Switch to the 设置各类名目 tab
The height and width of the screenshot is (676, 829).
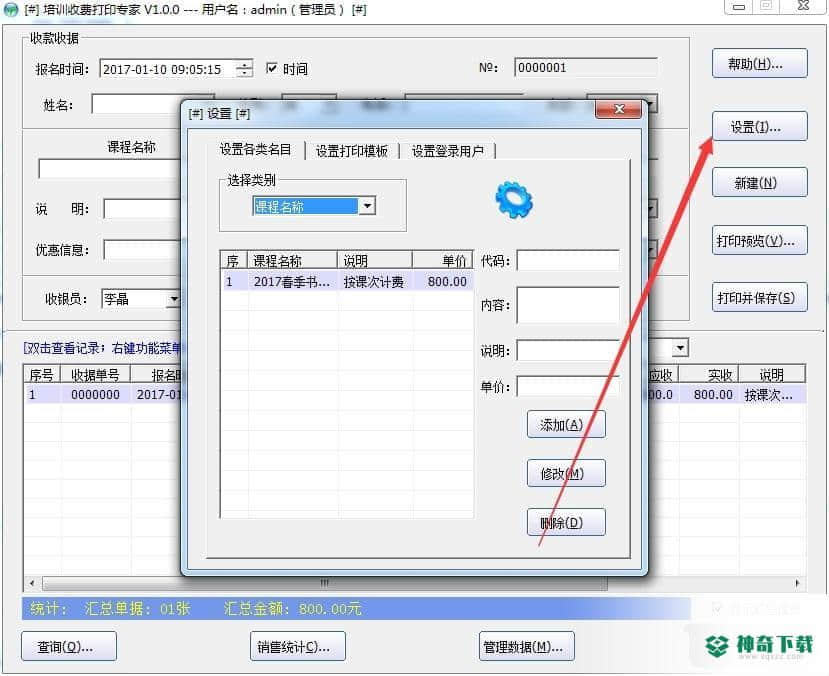coord(255,150)
